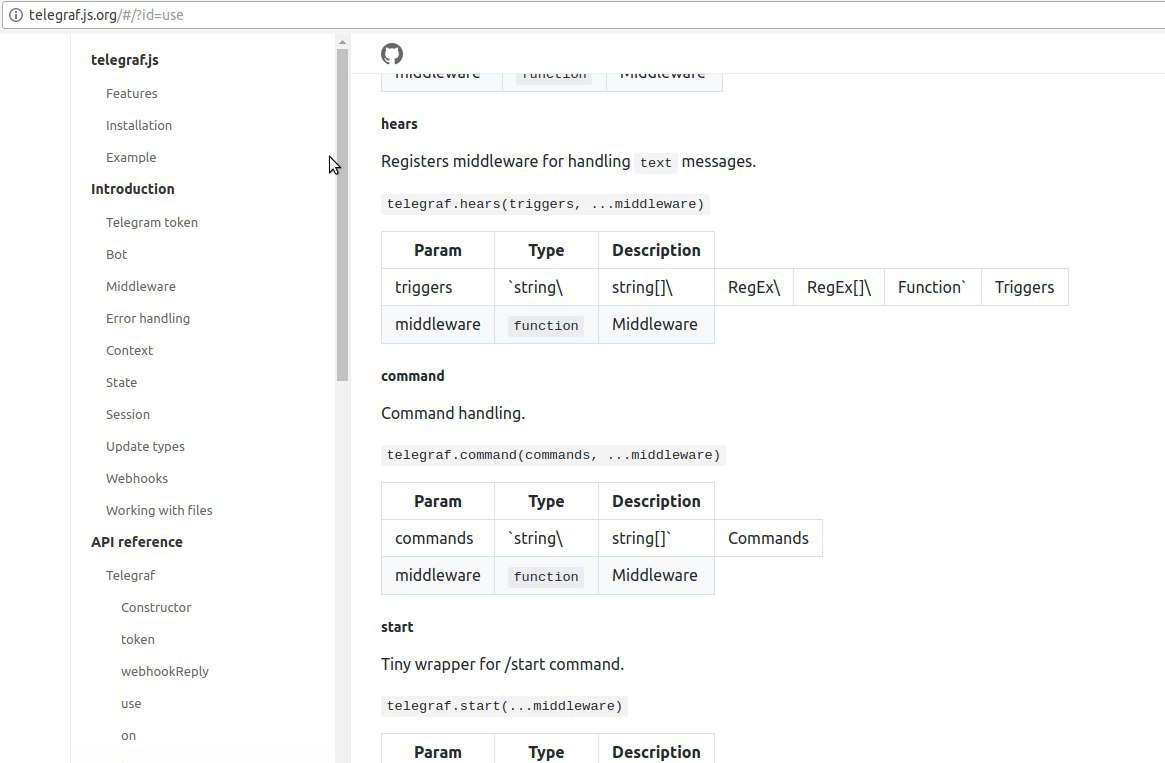Open the Session section link
Screen dimensions: 1165x763
(128, 414)
